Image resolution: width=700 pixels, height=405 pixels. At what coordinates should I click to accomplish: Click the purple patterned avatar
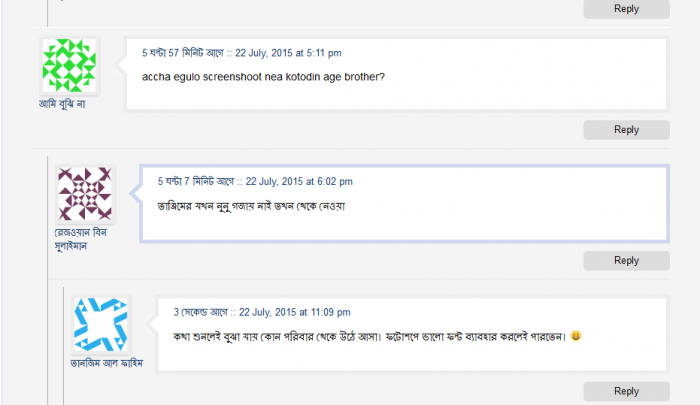86,194
